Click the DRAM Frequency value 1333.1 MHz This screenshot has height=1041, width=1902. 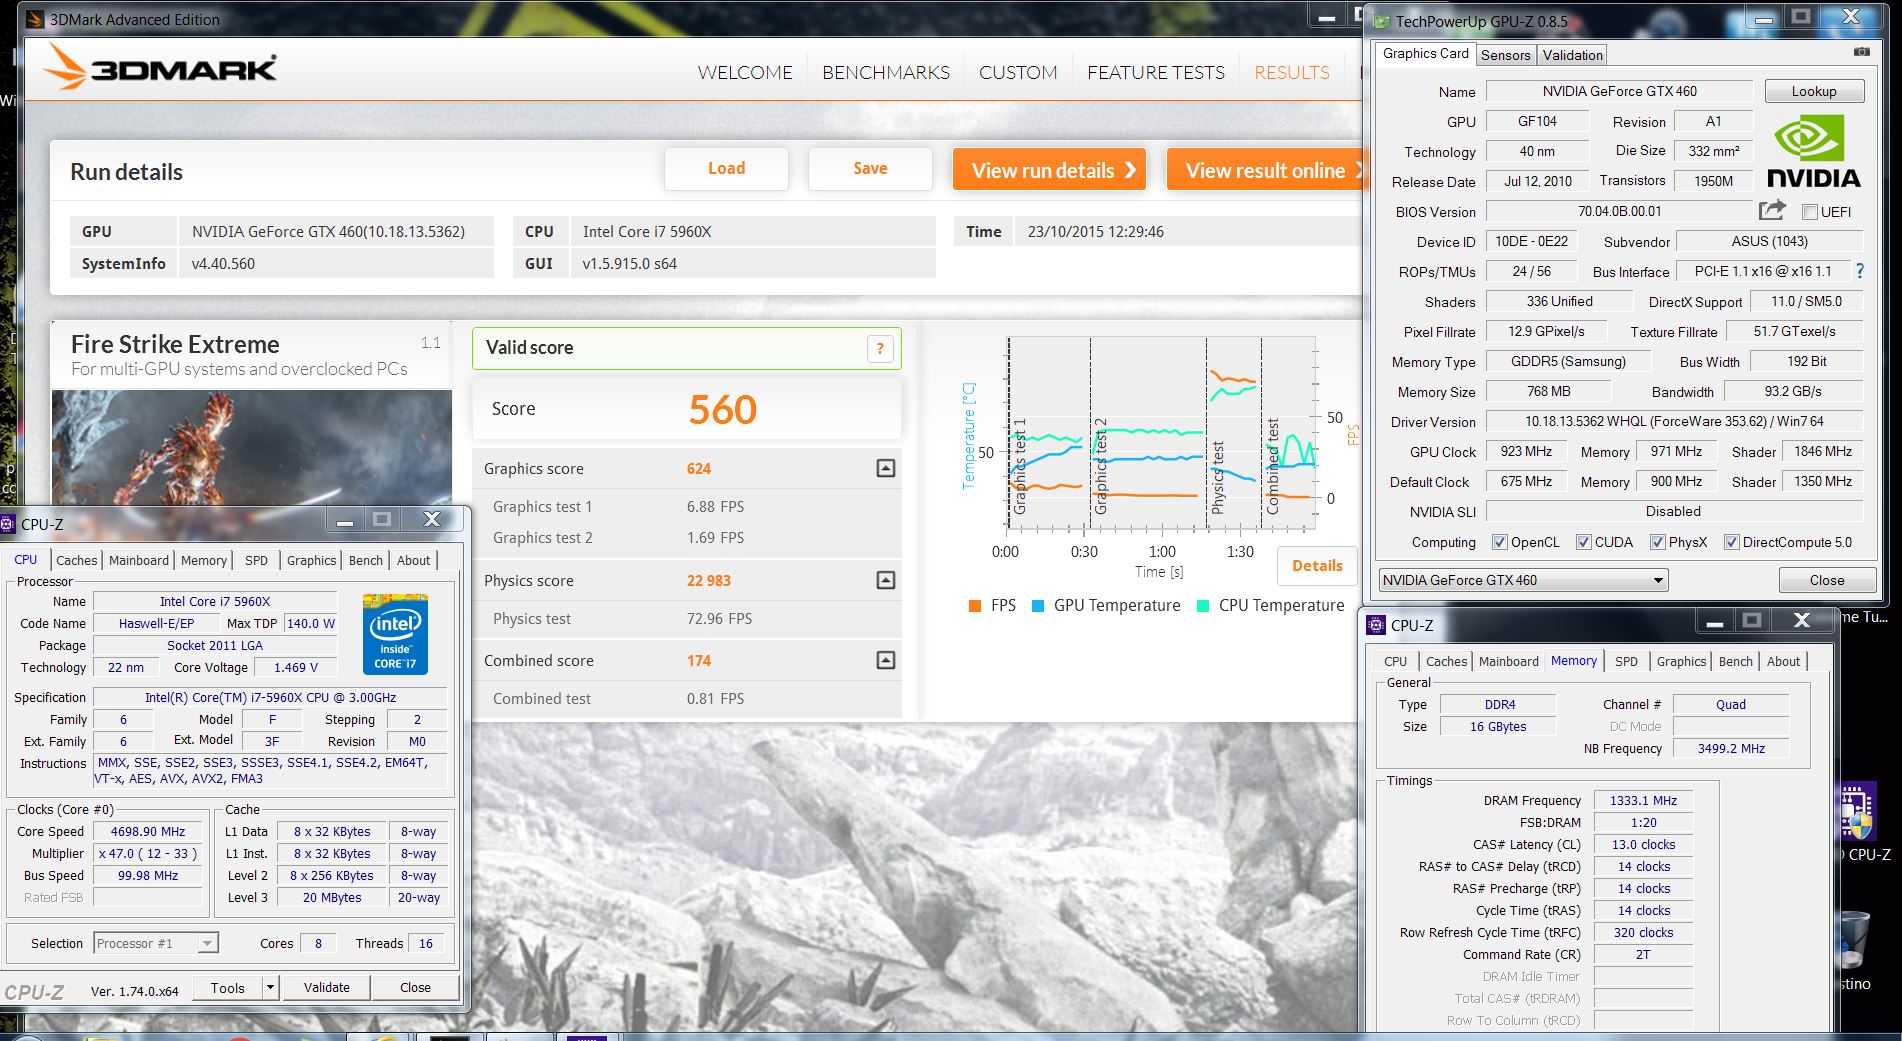(1643, 800)
